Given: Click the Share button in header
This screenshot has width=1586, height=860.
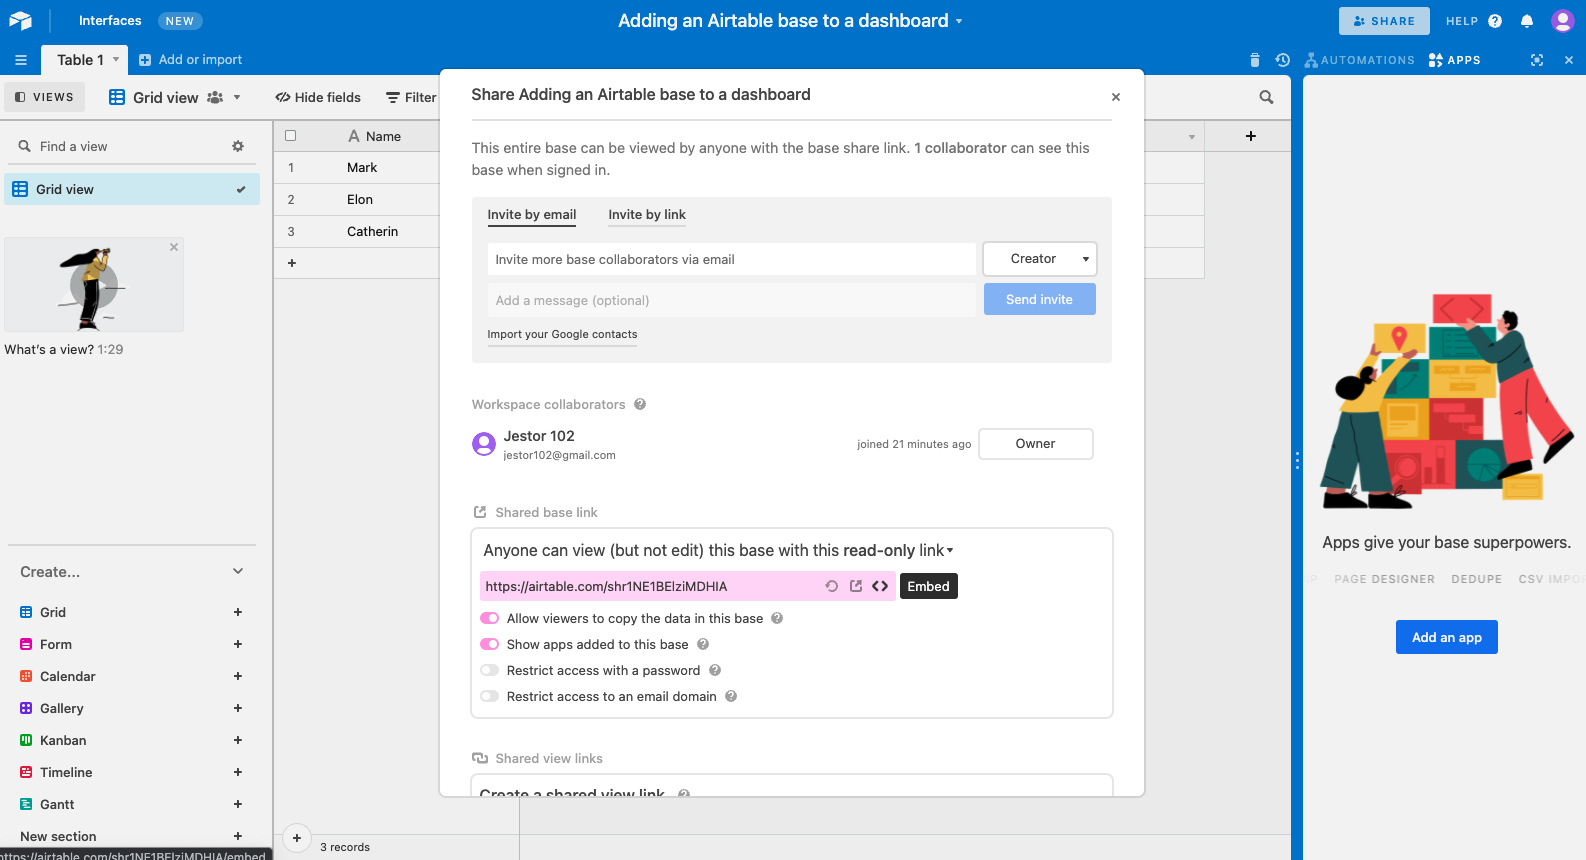Looking at the screenshot, I should pyautogui.click(x=1384, y=21).
